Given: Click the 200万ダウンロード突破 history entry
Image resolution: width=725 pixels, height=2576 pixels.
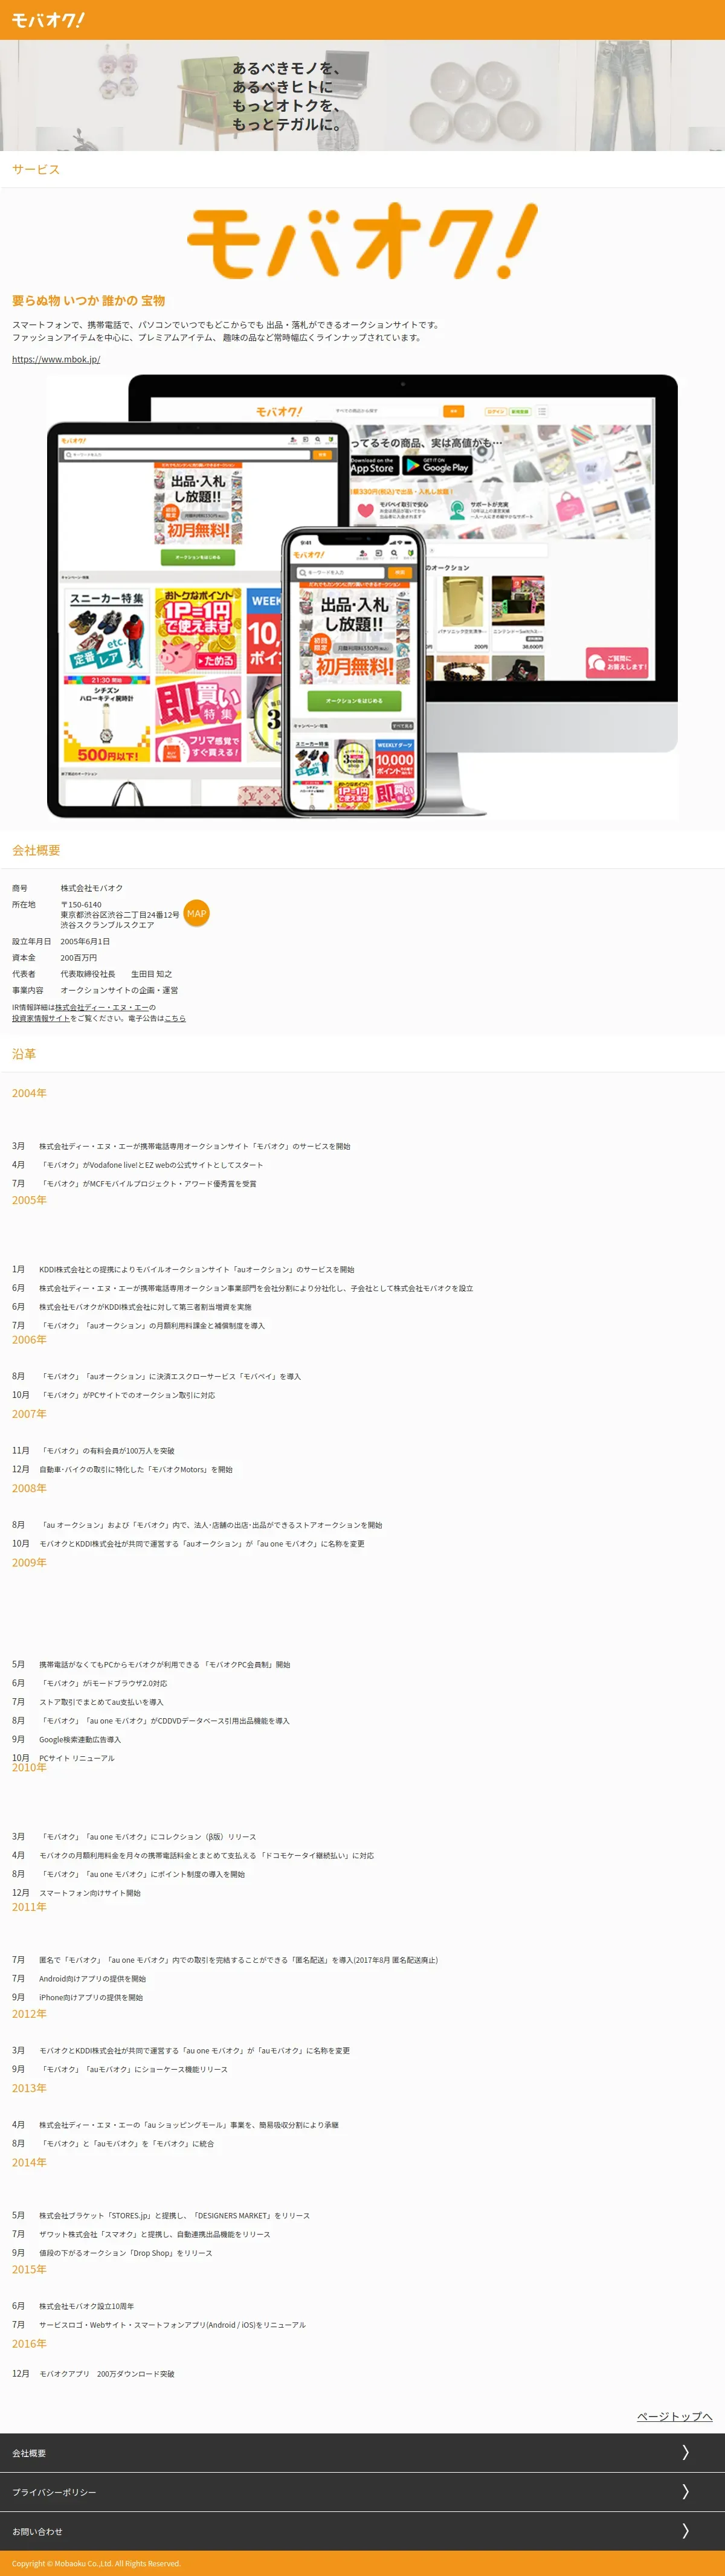Looking at the screenshot, I should point(107,2374).
